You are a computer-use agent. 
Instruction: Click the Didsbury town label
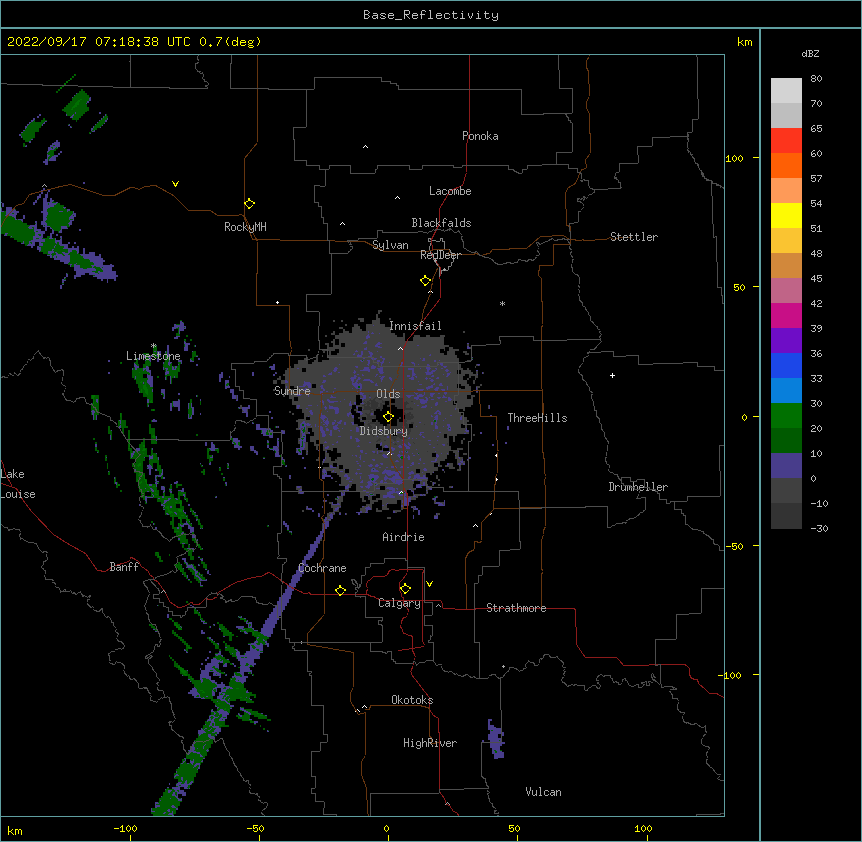(384, 431)
